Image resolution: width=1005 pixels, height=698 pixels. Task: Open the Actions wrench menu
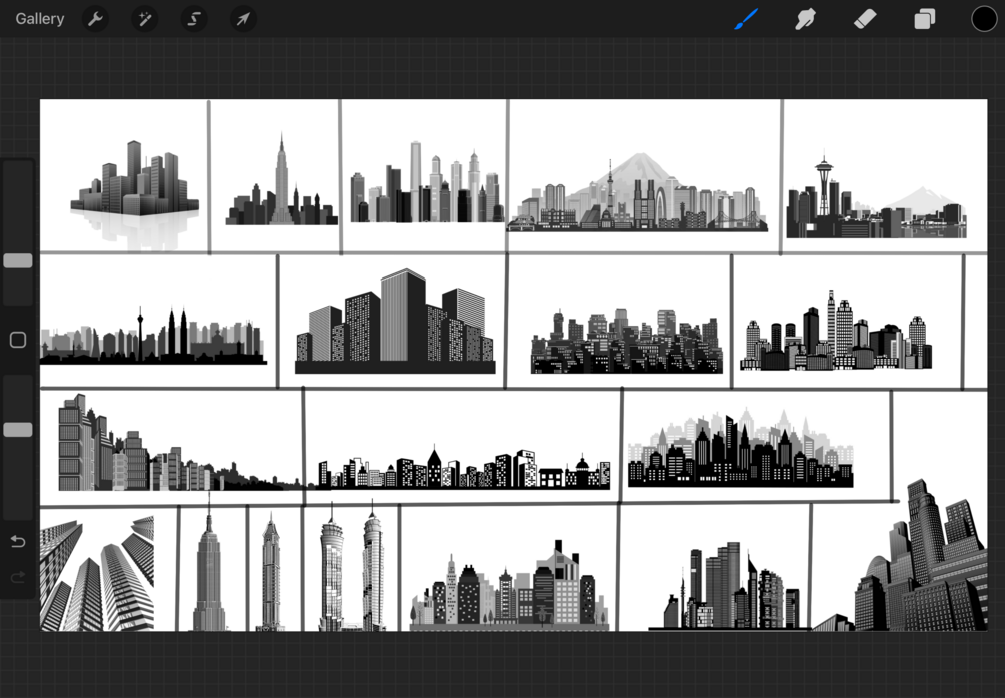(x=96, y=18)
